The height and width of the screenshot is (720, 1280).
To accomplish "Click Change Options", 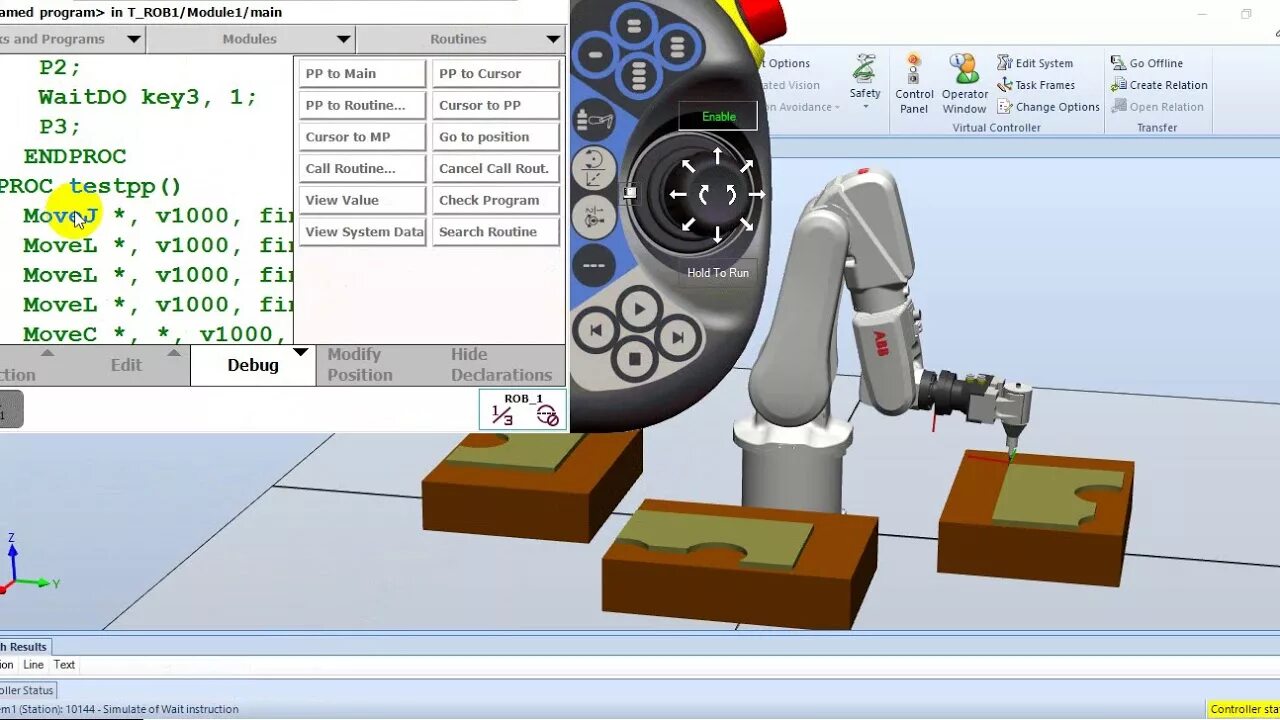I will pyautogui.click(x=1048, y=107).
